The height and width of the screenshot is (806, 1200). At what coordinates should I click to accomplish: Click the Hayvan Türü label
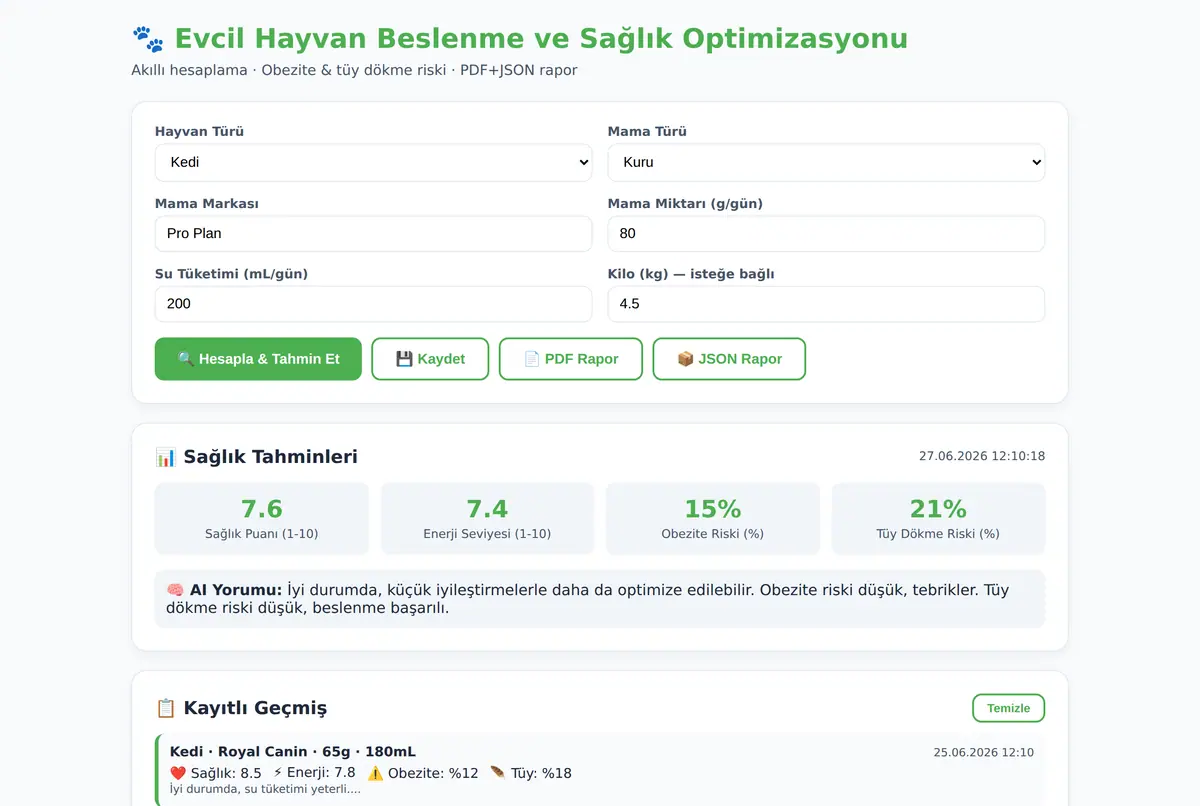pos(199,131)
